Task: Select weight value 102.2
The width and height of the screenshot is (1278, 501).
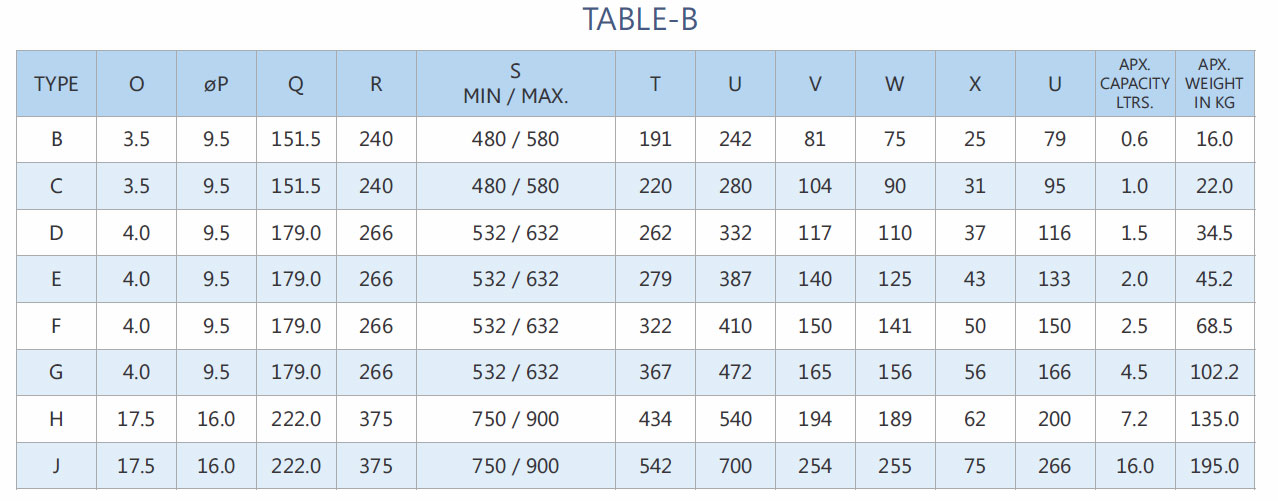Action: (1214, 372)
